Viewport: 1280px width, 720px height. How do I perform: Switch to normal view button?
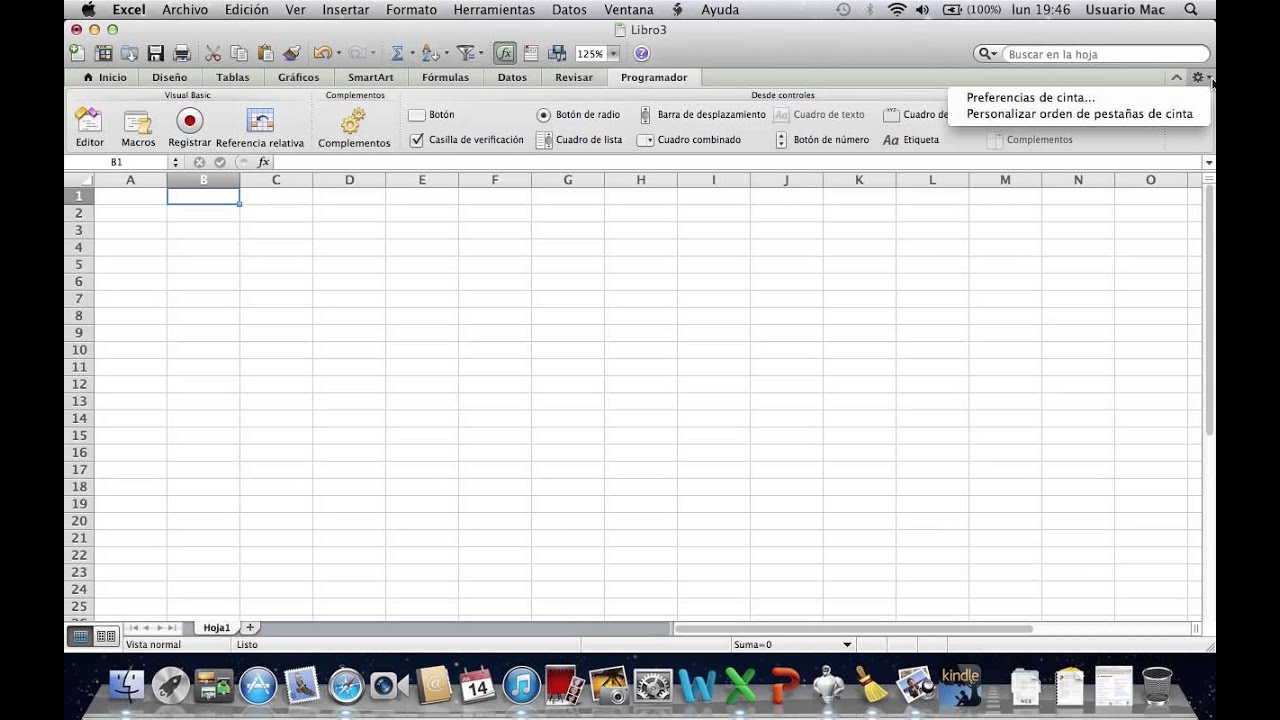pyautogui.click(x=81, y=636)
